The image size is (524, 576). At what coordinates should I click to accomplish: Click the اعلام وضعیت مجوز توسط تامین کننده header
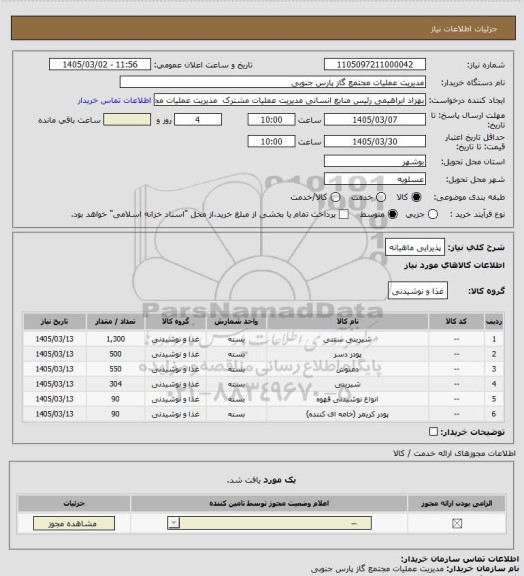269,503
